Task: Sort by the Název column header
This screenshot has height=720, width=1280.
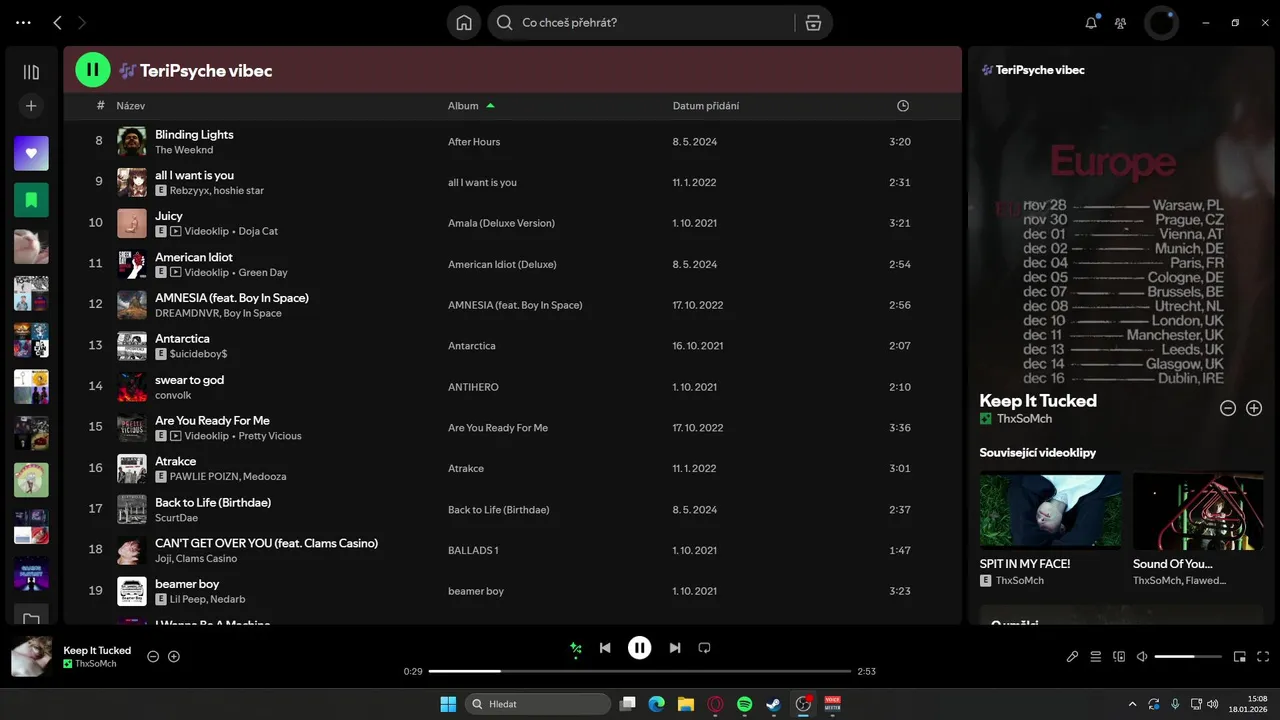Action: click(130, 106)
